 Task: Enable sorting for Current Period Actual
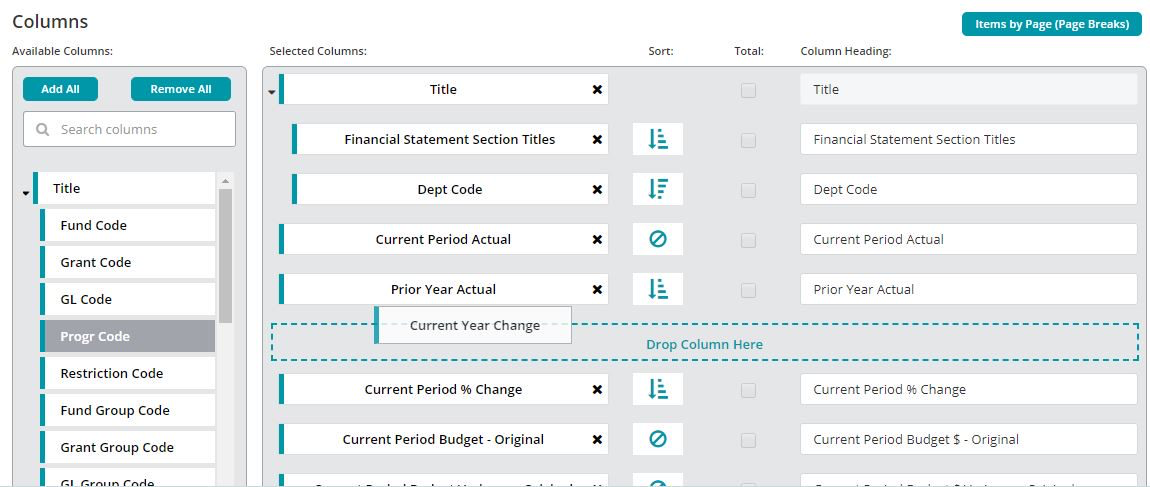click(658, 239)
